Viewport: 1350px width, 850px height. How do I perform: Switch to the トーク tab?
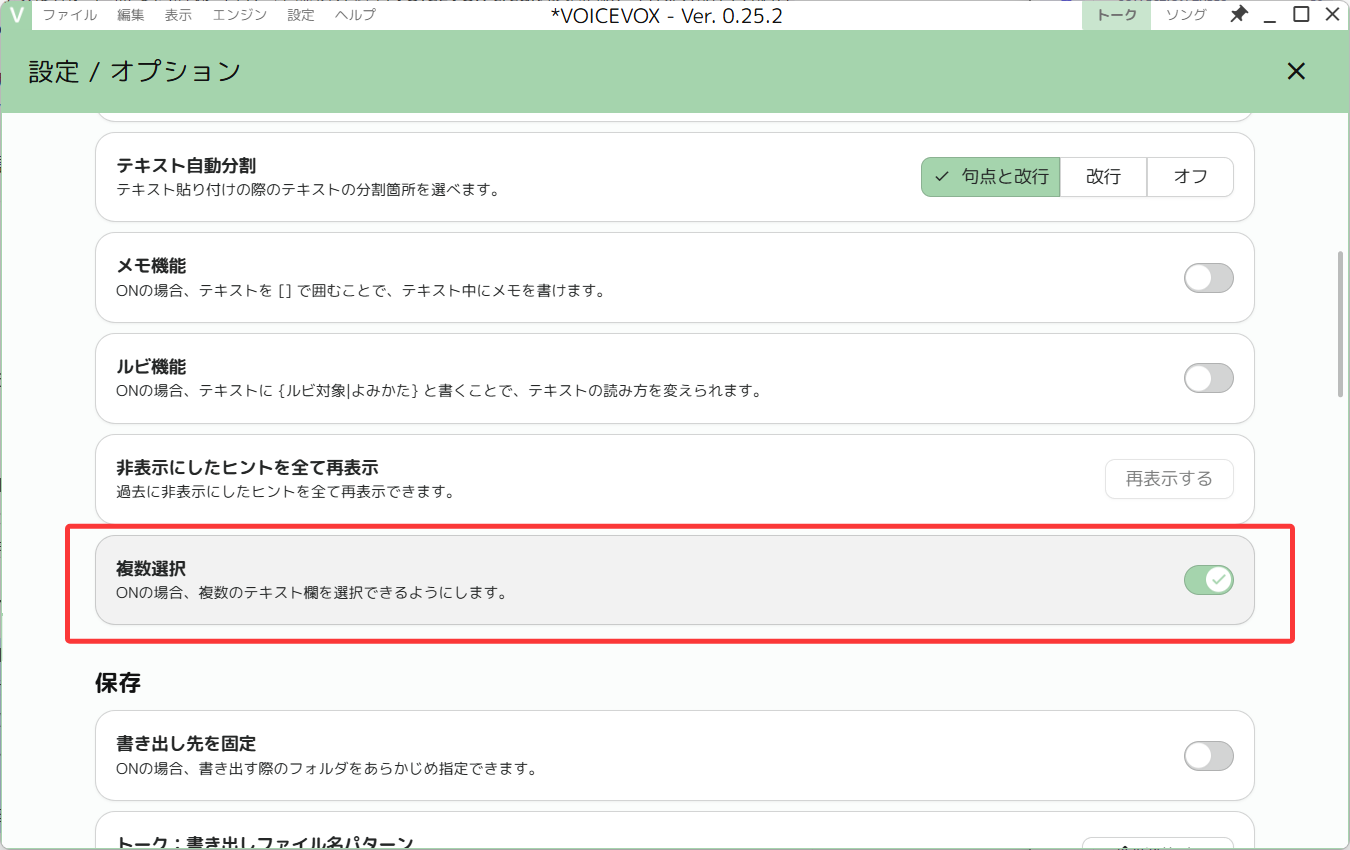point(1116,15)
